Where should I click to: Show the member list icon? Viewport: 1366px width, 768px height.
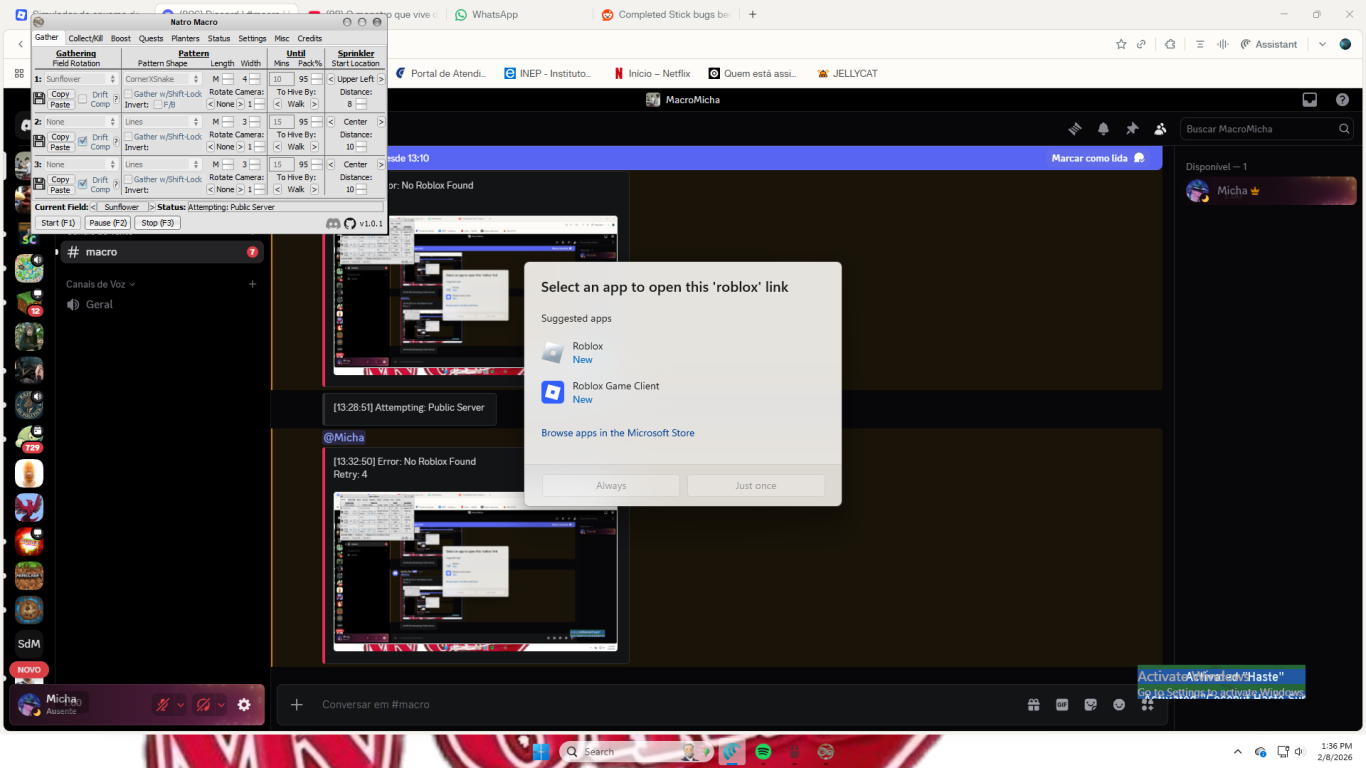pos(1160,130)
